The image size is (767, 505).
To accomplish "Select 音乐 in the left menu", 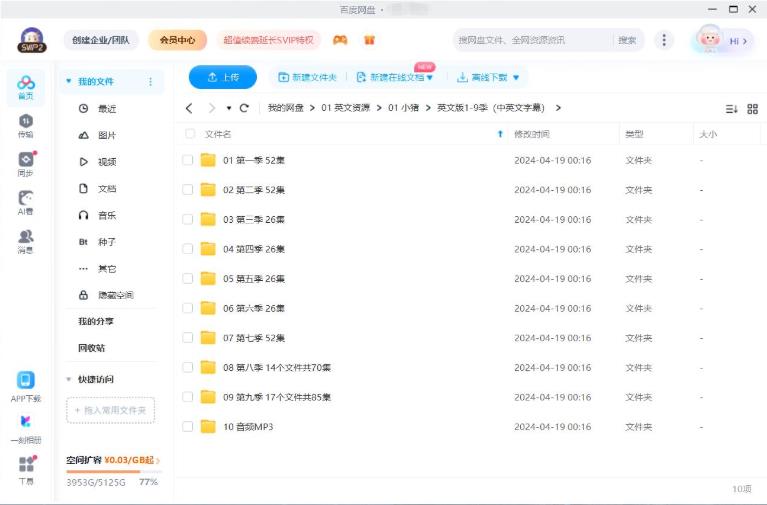I will click(97, 215).
